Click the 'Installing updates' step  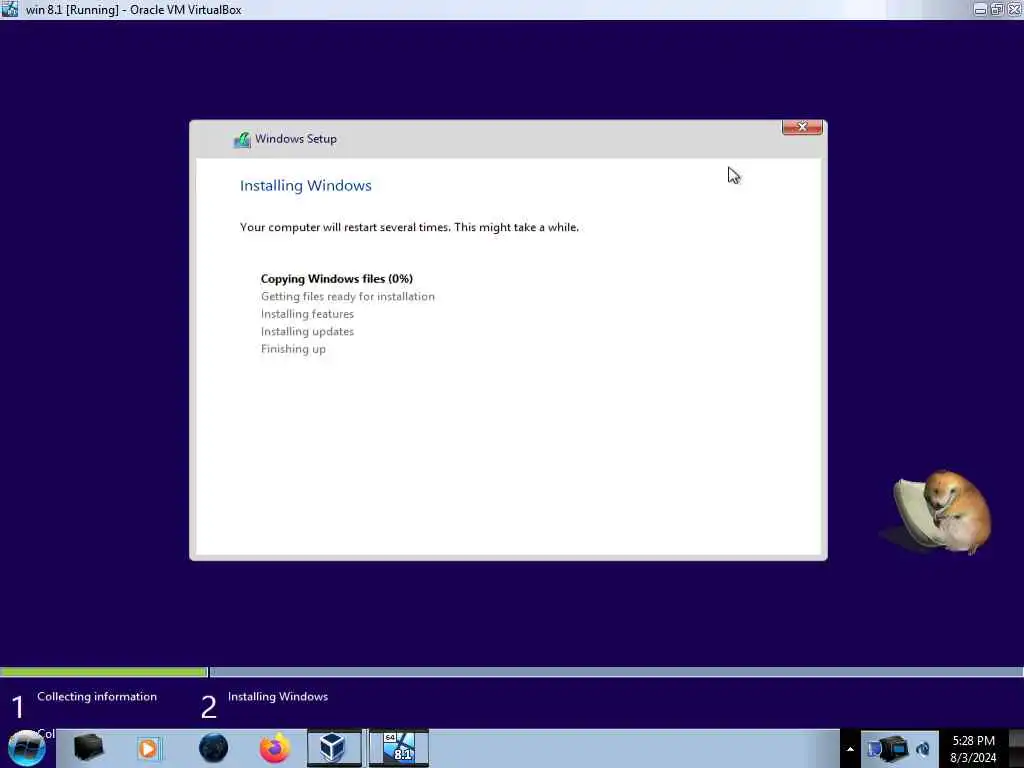(307, 332)
